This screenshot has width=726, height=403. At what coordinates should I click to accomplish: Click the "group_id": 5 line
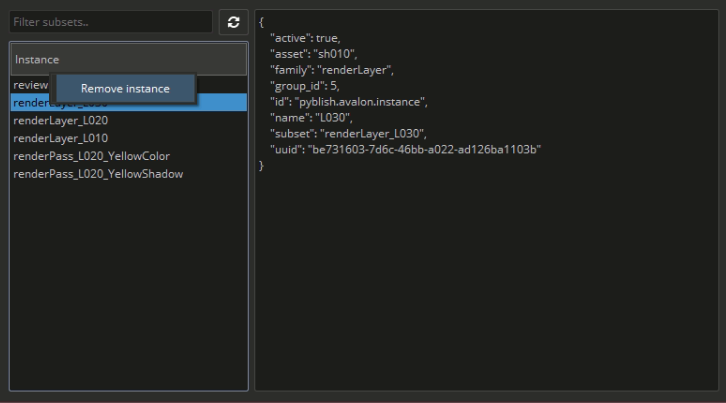click(x=305, y=86)
